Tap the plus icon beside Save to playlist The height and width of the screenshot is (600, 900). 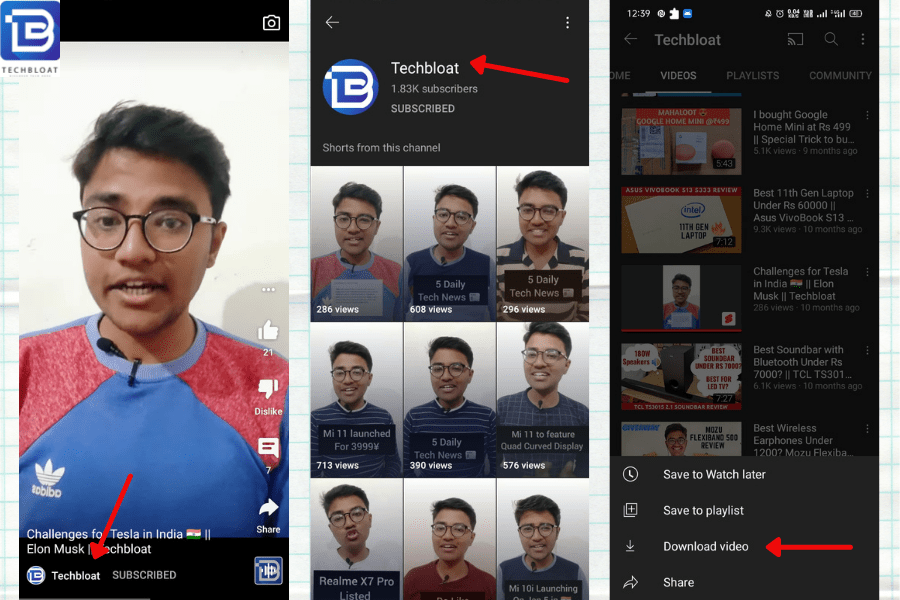[x=630, y=510]
